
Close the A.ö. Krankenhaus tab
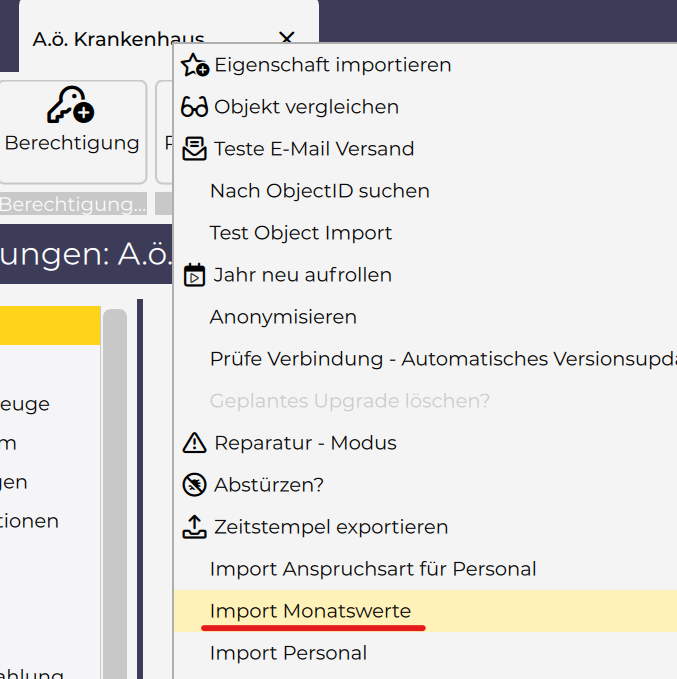tap(287, 39)
